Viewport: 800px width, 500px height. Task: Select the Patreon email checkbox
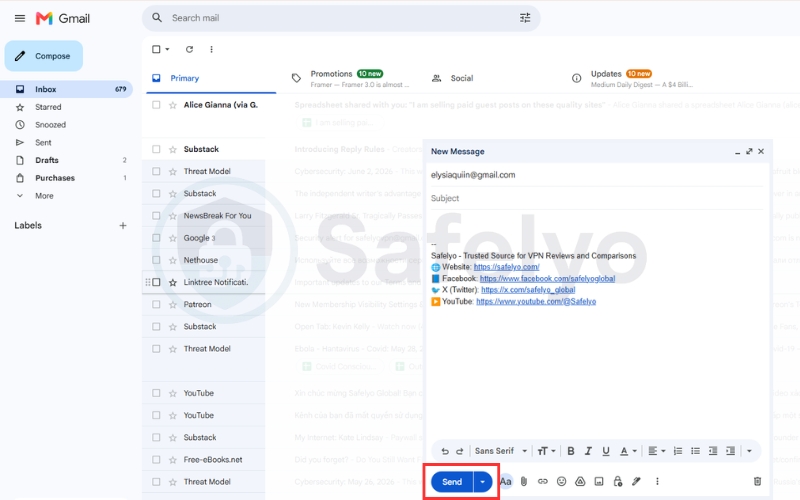pyautogui.click(x=156, y=305)
